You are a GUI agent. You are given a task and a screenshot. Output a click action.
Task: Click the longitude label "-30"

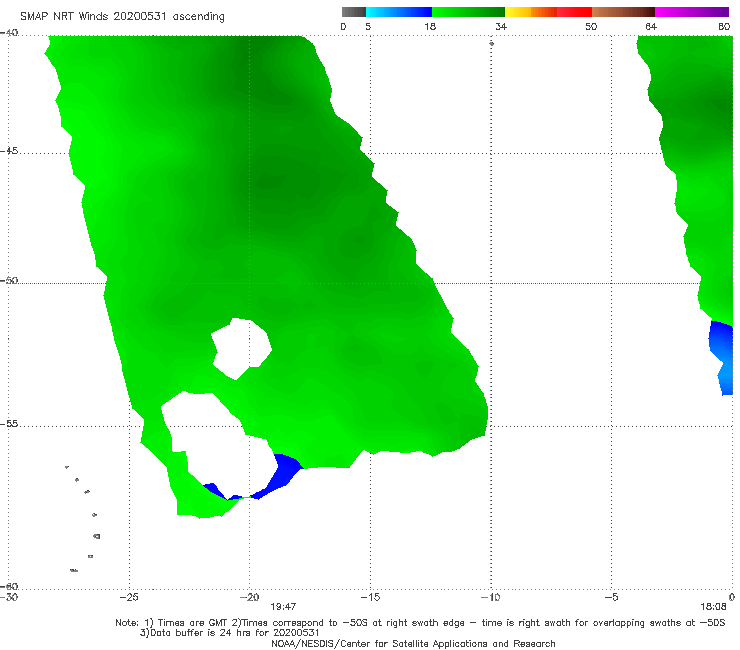click(9, 597)
